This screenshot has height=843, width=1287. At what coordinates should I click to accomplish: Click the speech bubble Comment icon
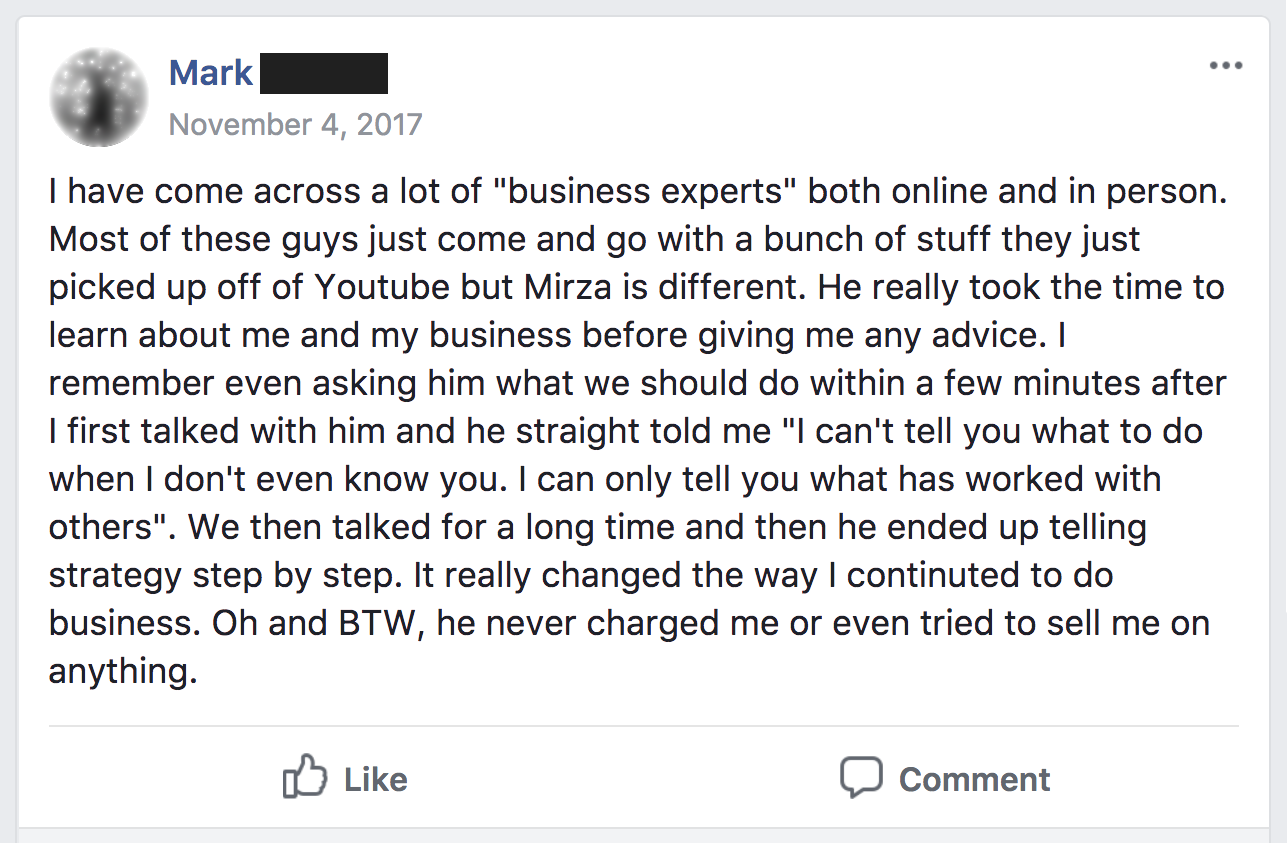point(861,777)
